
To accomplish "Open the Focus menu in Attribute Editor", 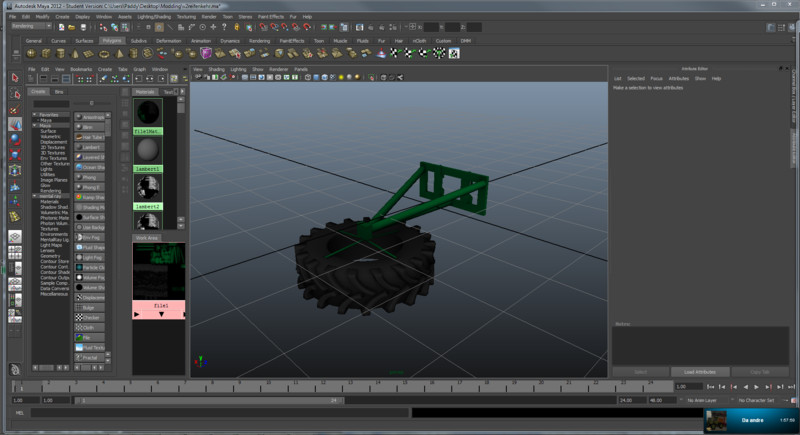I will [657, 79].
